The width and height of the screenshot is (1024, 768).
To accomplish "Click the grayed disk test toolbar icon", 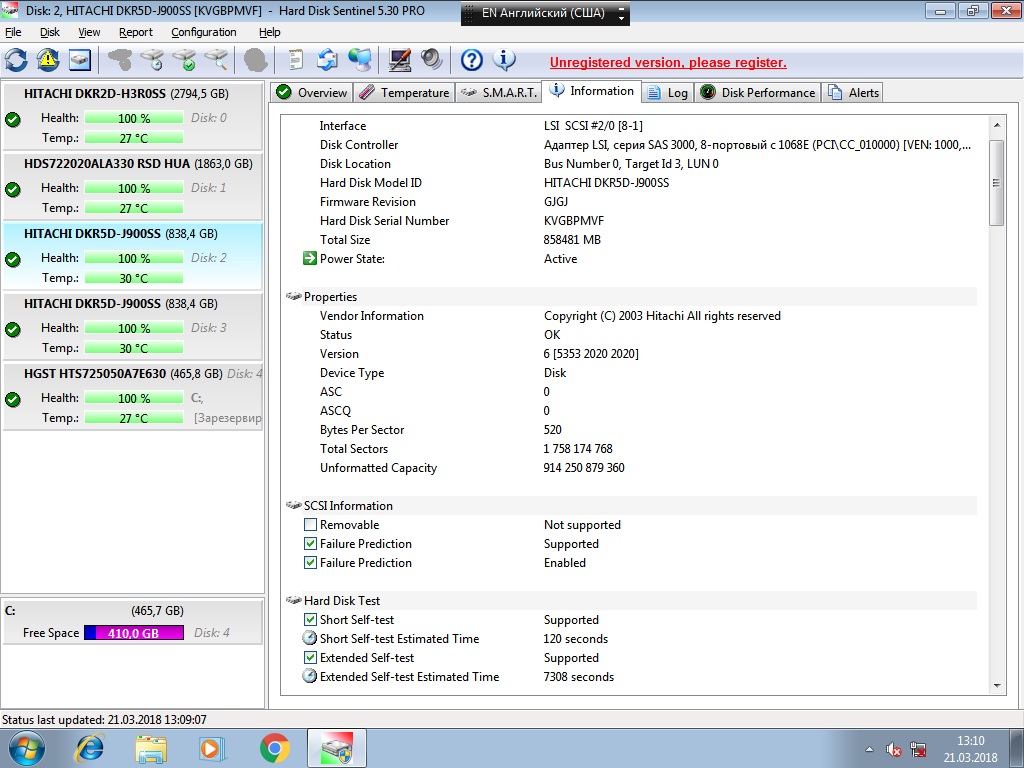I will coord(120,60).
